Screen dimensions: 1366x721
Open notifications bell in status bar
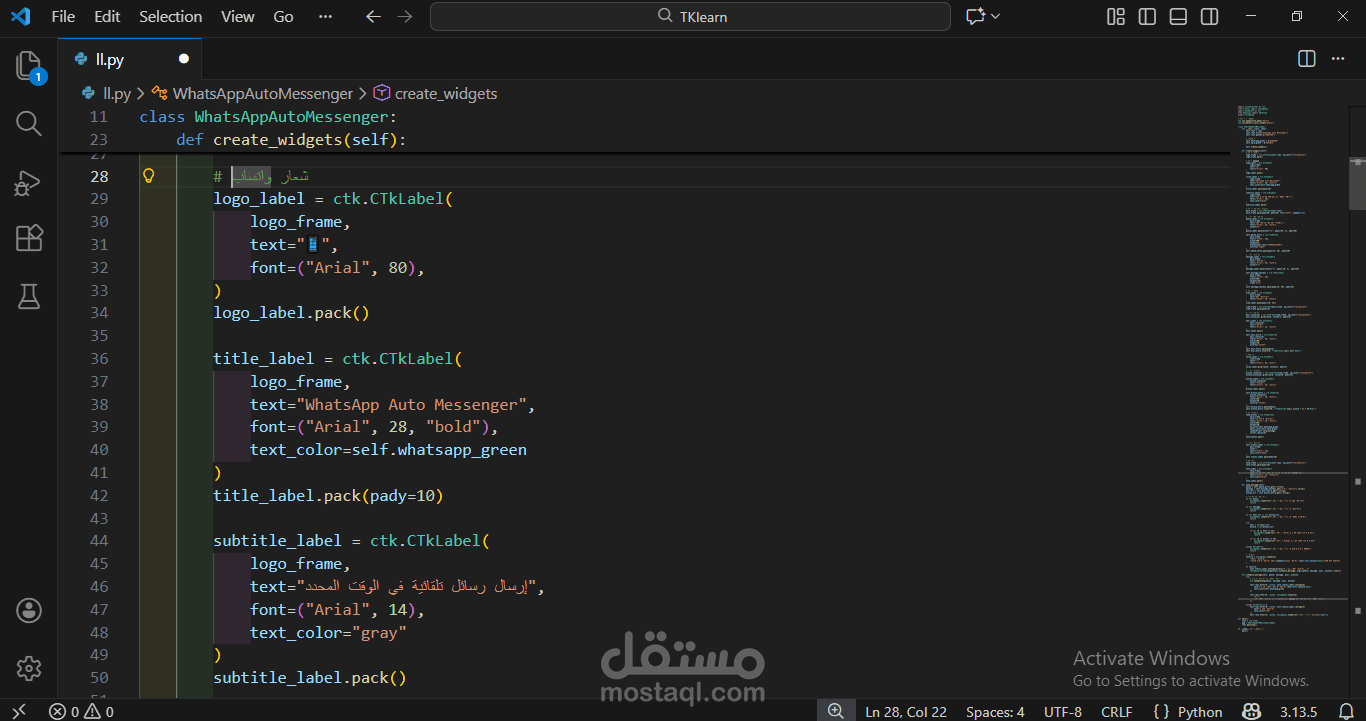pos(1346,712)
